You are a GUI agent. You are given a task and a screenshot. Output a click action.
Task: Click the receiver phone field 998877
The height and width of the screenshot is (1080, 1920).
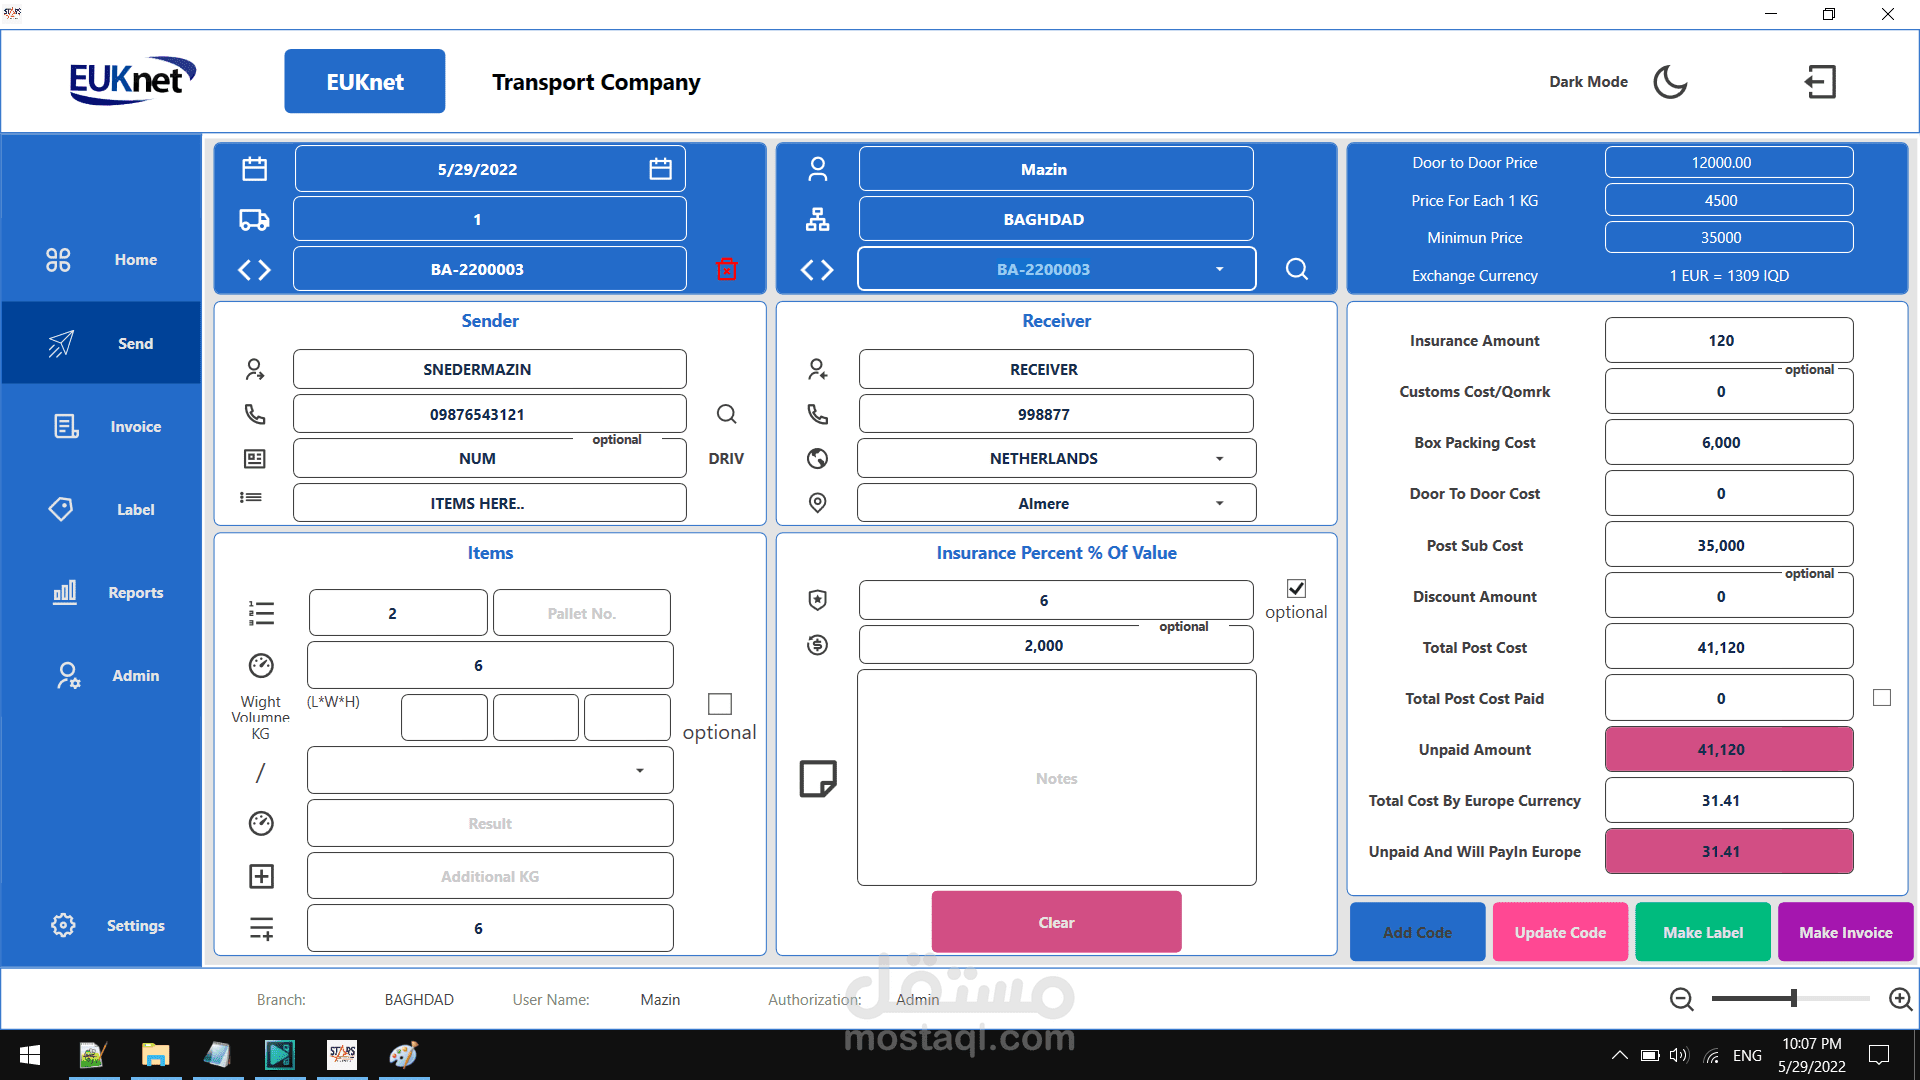coord(1056,414)
